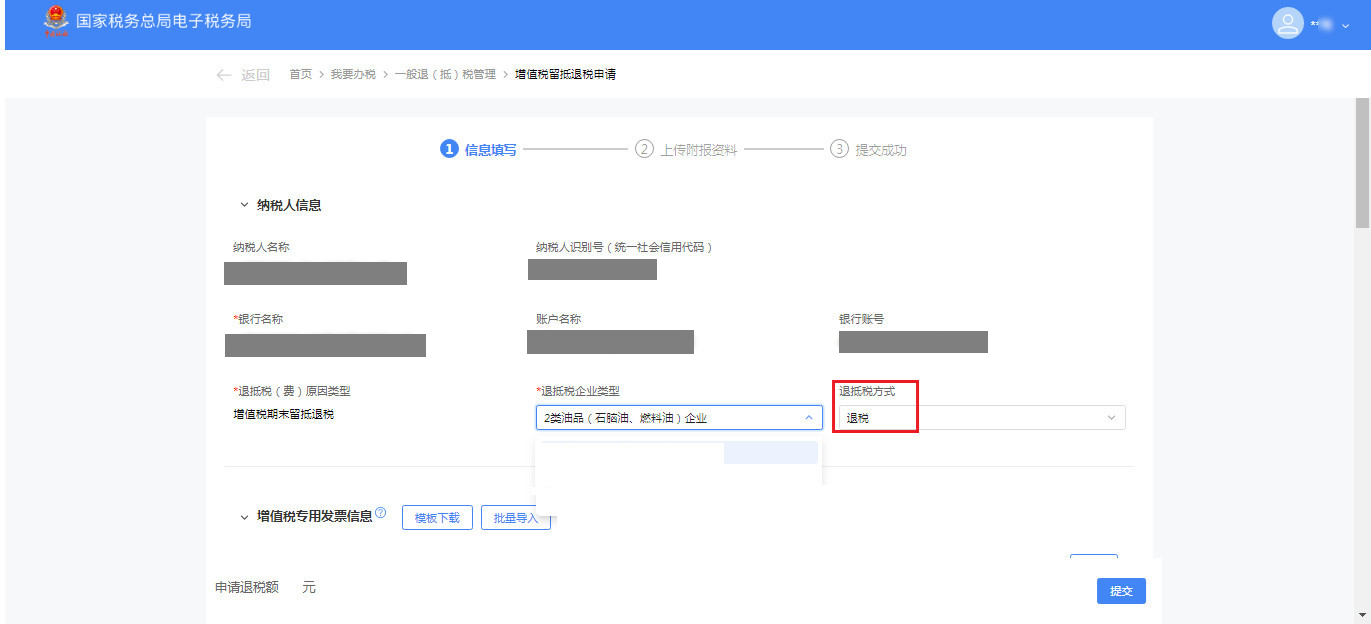Collapse the 纳税人信息 section

pos(244,205)
